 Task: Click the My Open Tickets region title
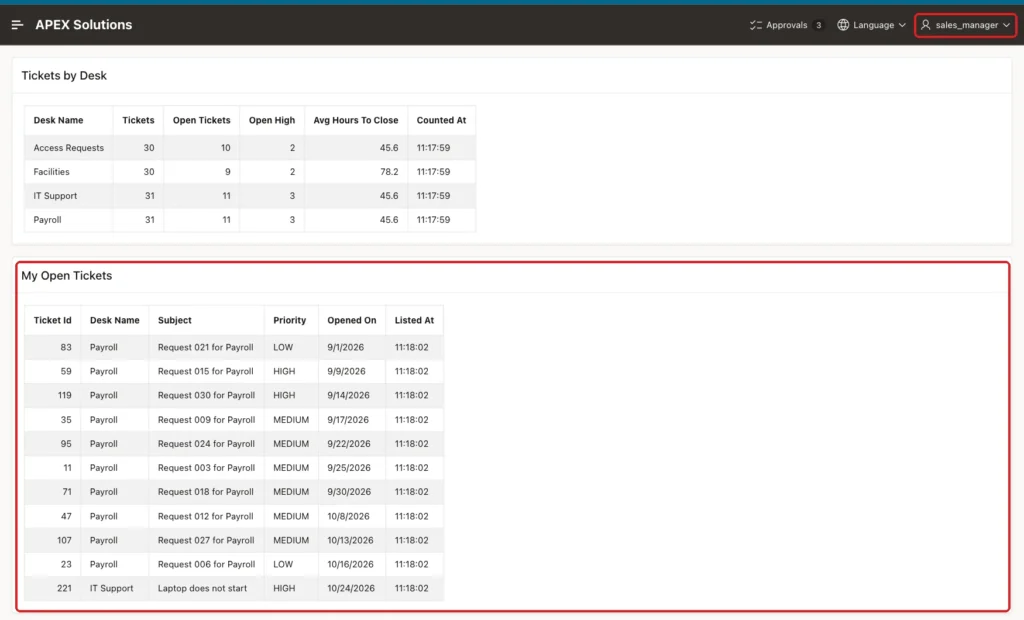(67, 276)
